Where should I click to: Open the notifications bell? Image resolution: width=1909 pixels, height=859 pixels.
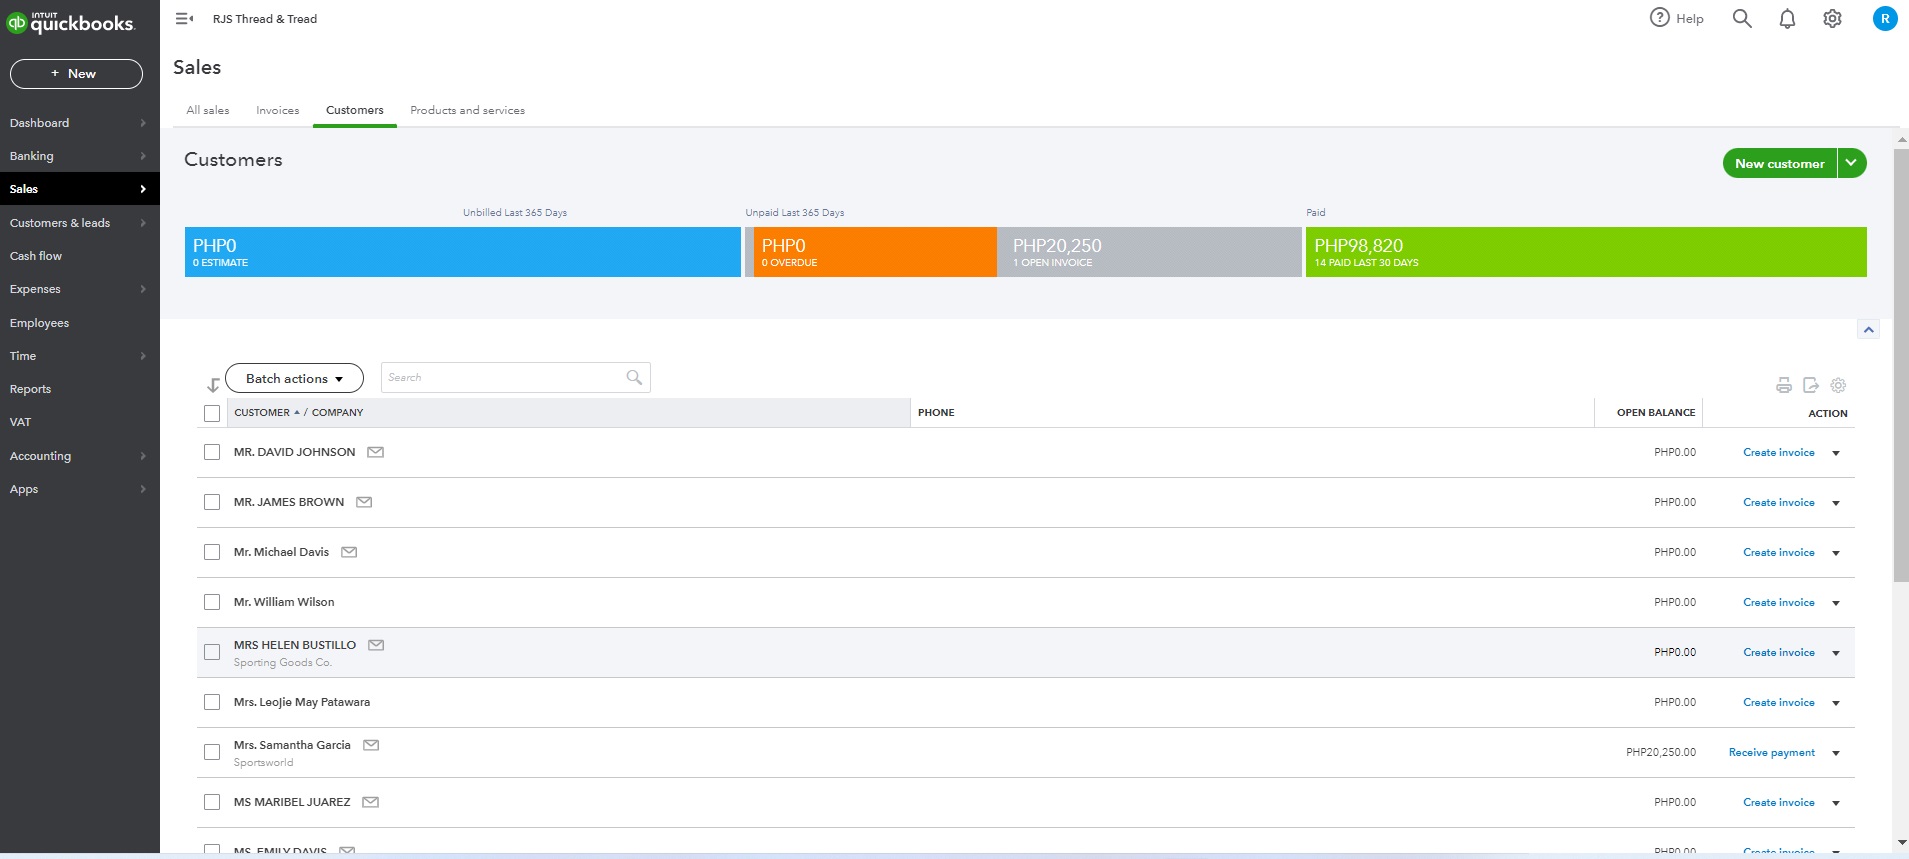click(x=1787, y=19)
